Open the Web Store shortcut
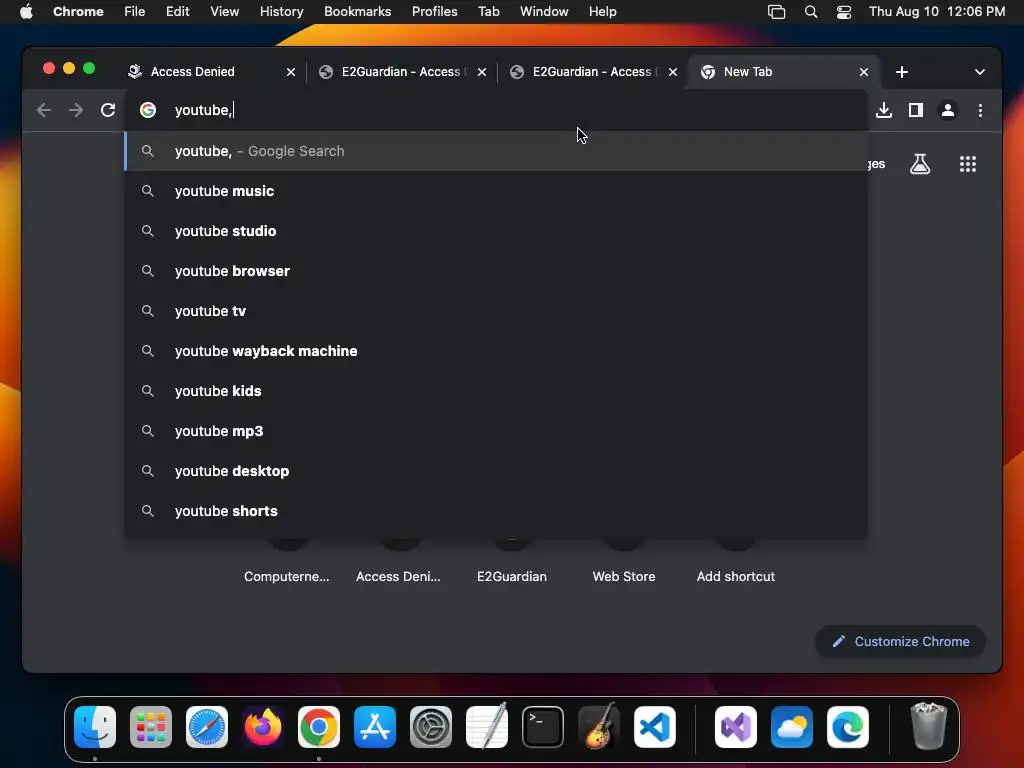The height and width of the screenshot is (768, 1024). [624, 576]
